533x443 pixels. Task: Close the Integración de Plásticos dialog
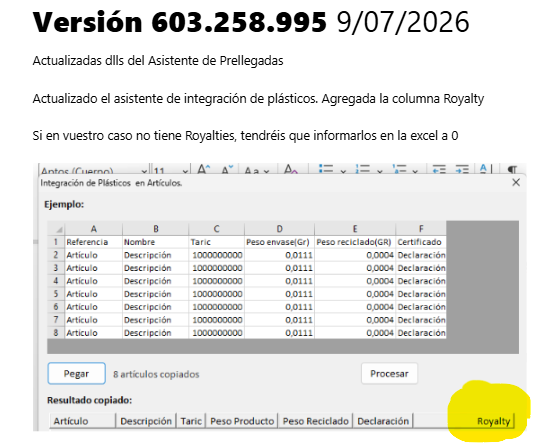[x=516, y=183]
